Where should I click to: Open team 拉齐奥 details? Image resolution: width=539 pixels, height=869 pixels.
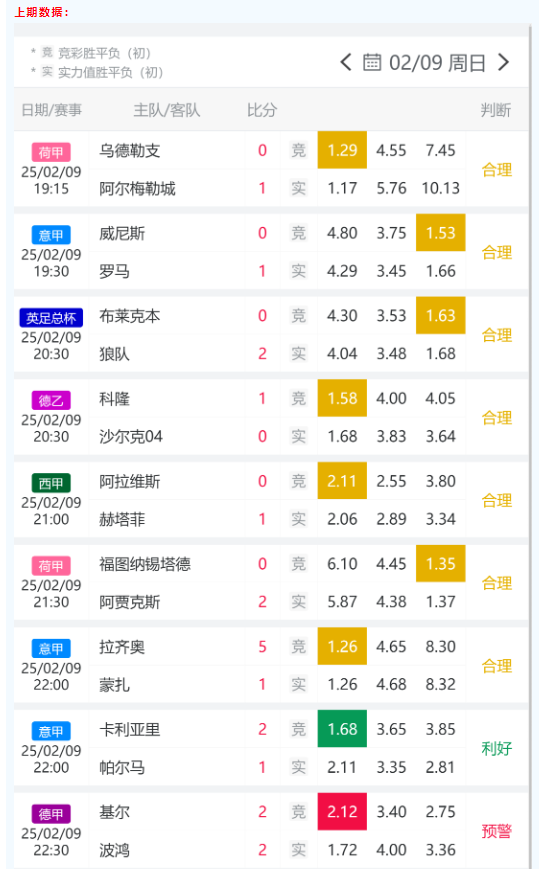pos(122,647)
